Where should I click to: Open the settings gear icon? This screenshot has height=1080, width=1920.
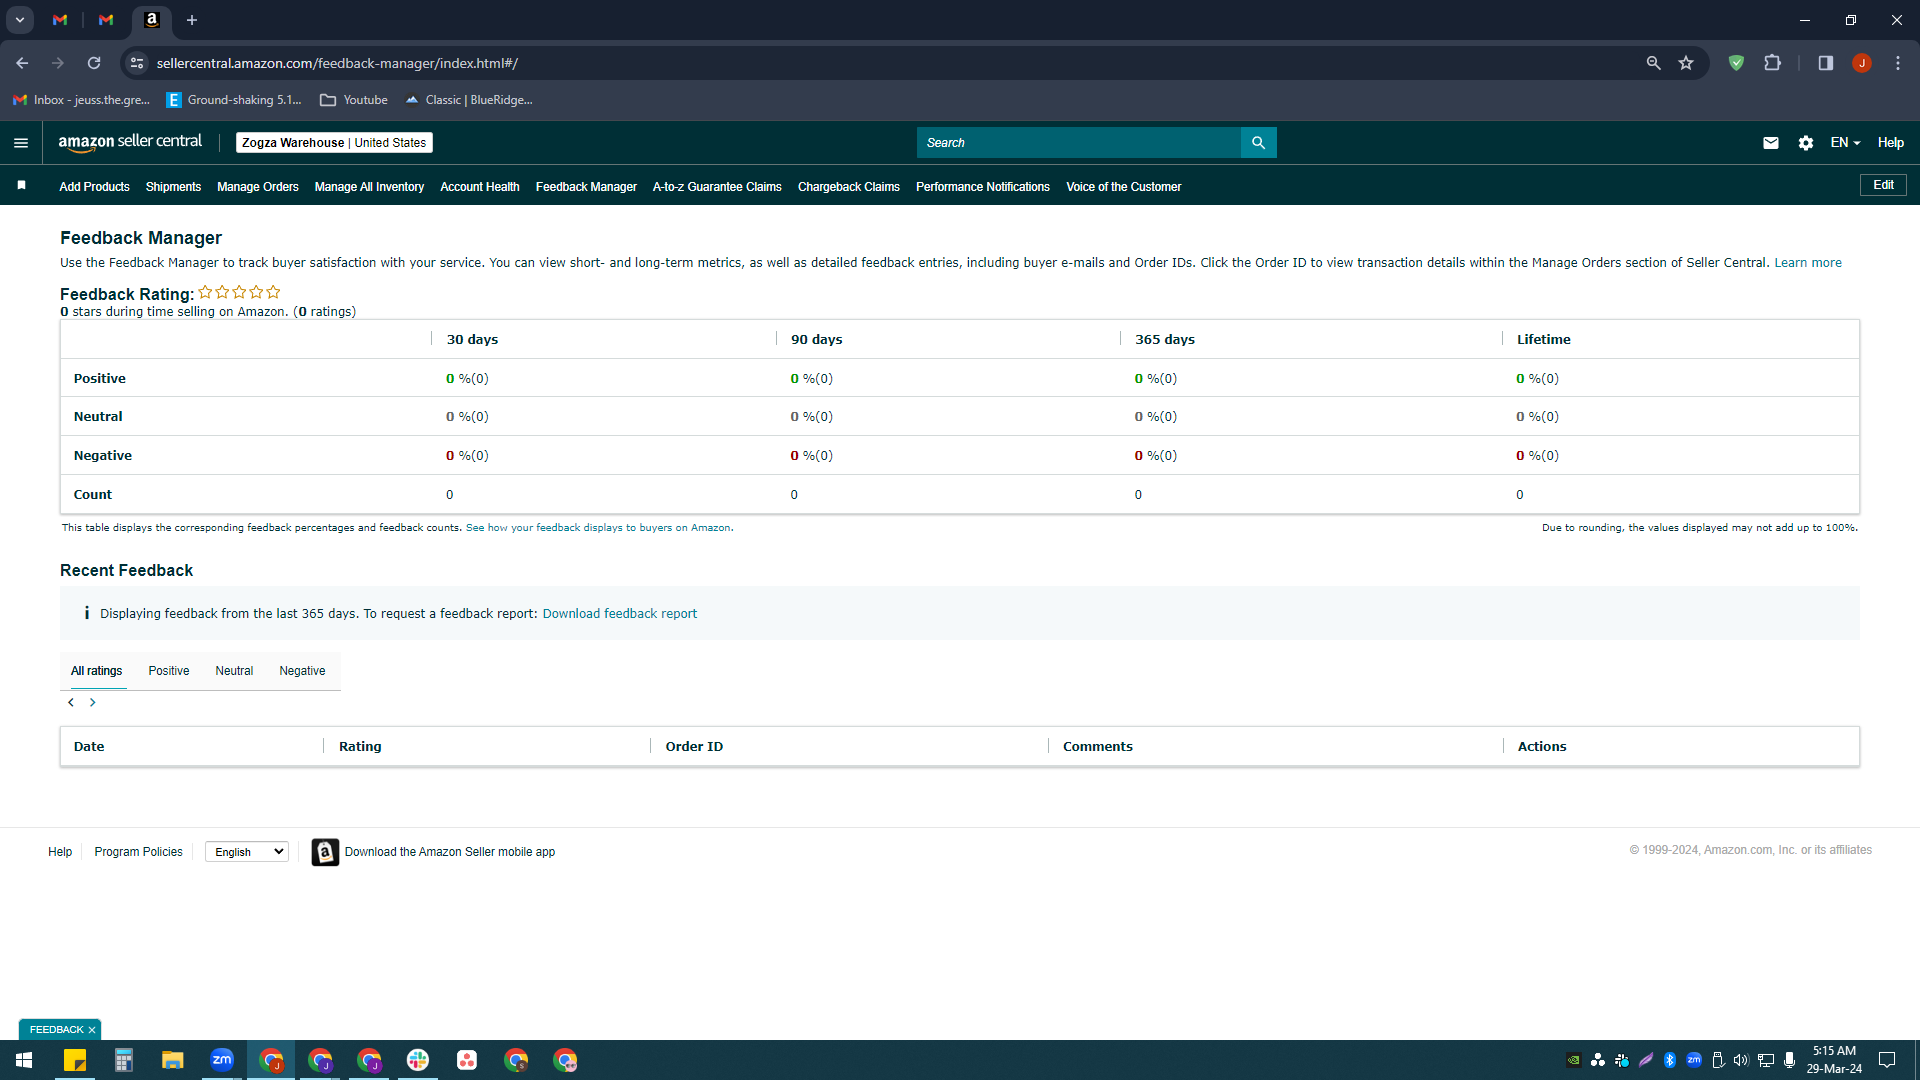pyautogui.click(x=1805, y=143)
